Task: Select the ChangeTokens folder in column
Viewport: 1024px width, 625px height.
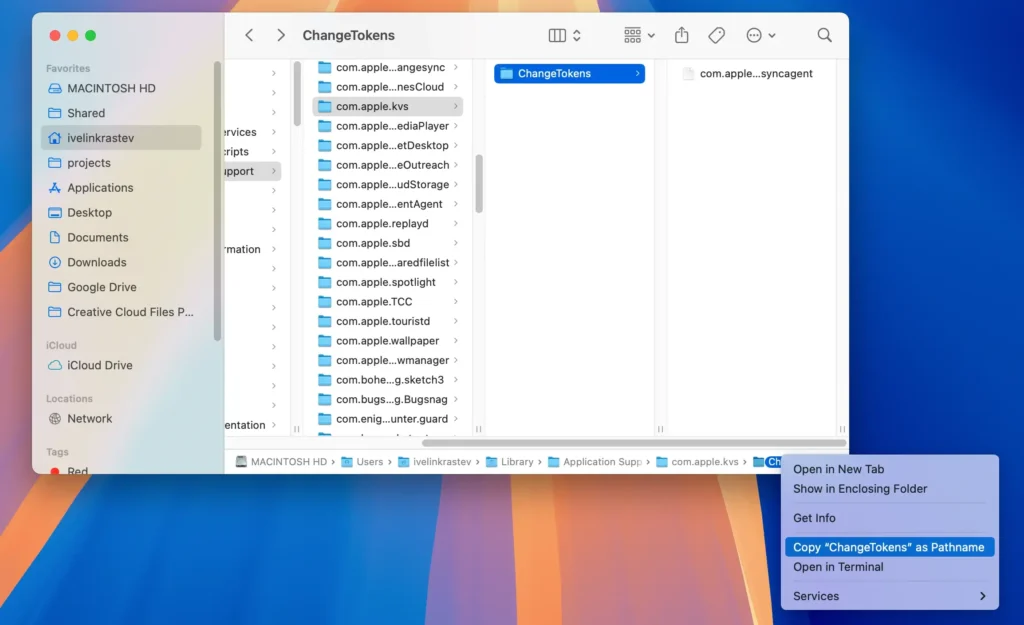Action: click(569, 73)
